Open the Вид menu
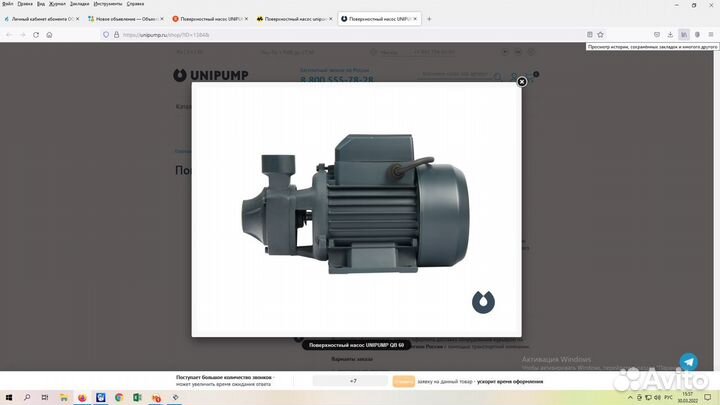The image size is (720, 405). [x=41, y=4]
